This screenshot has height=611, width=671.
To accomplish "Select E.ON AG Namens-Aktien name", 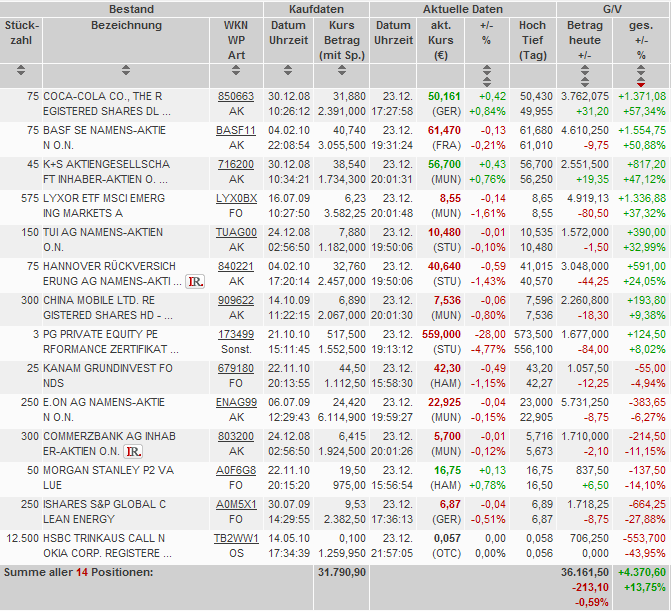I will [x=104, y=410].
